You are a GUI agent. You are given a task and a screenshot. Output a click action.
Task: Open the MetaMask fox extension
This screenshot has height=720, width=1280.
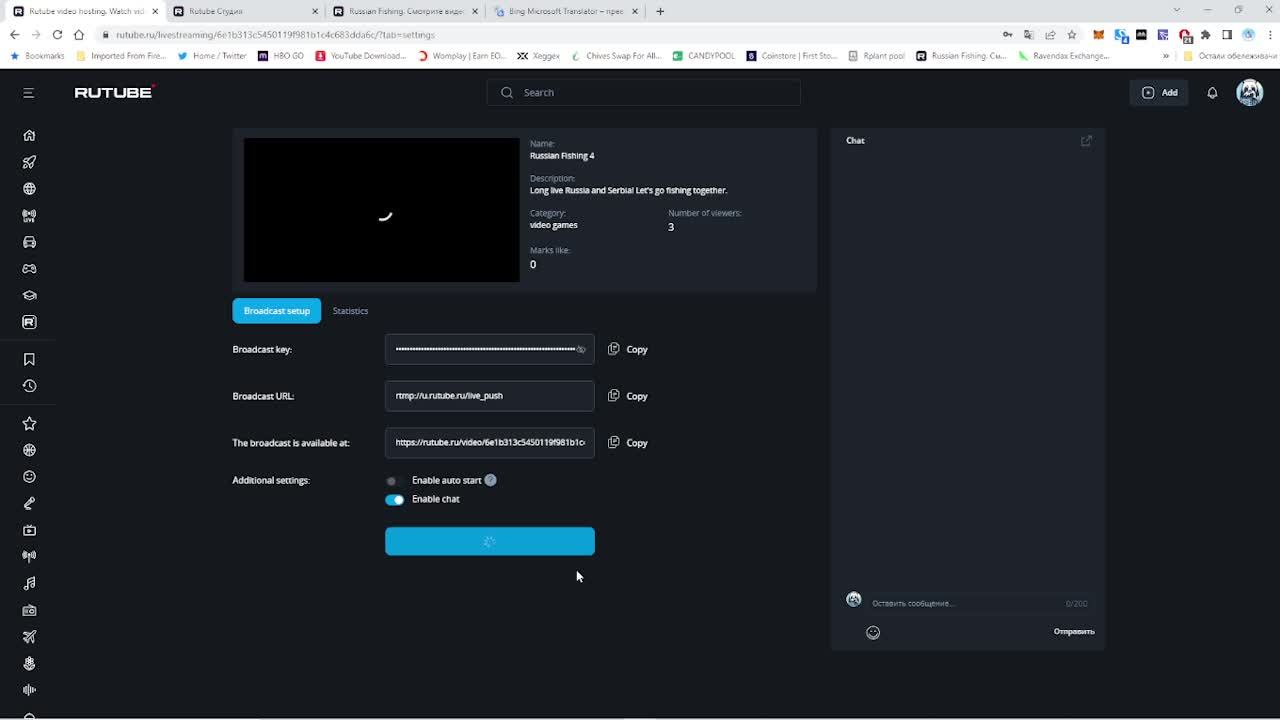(1098, 34)
